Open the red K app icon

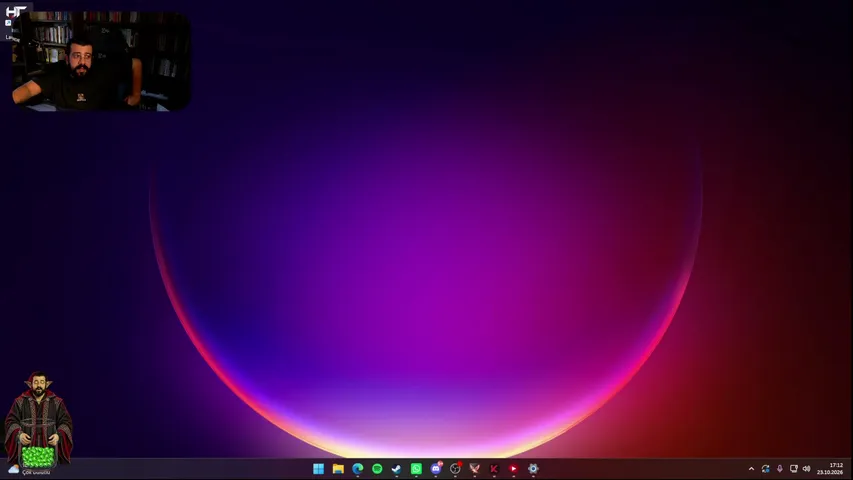point(494,469)
